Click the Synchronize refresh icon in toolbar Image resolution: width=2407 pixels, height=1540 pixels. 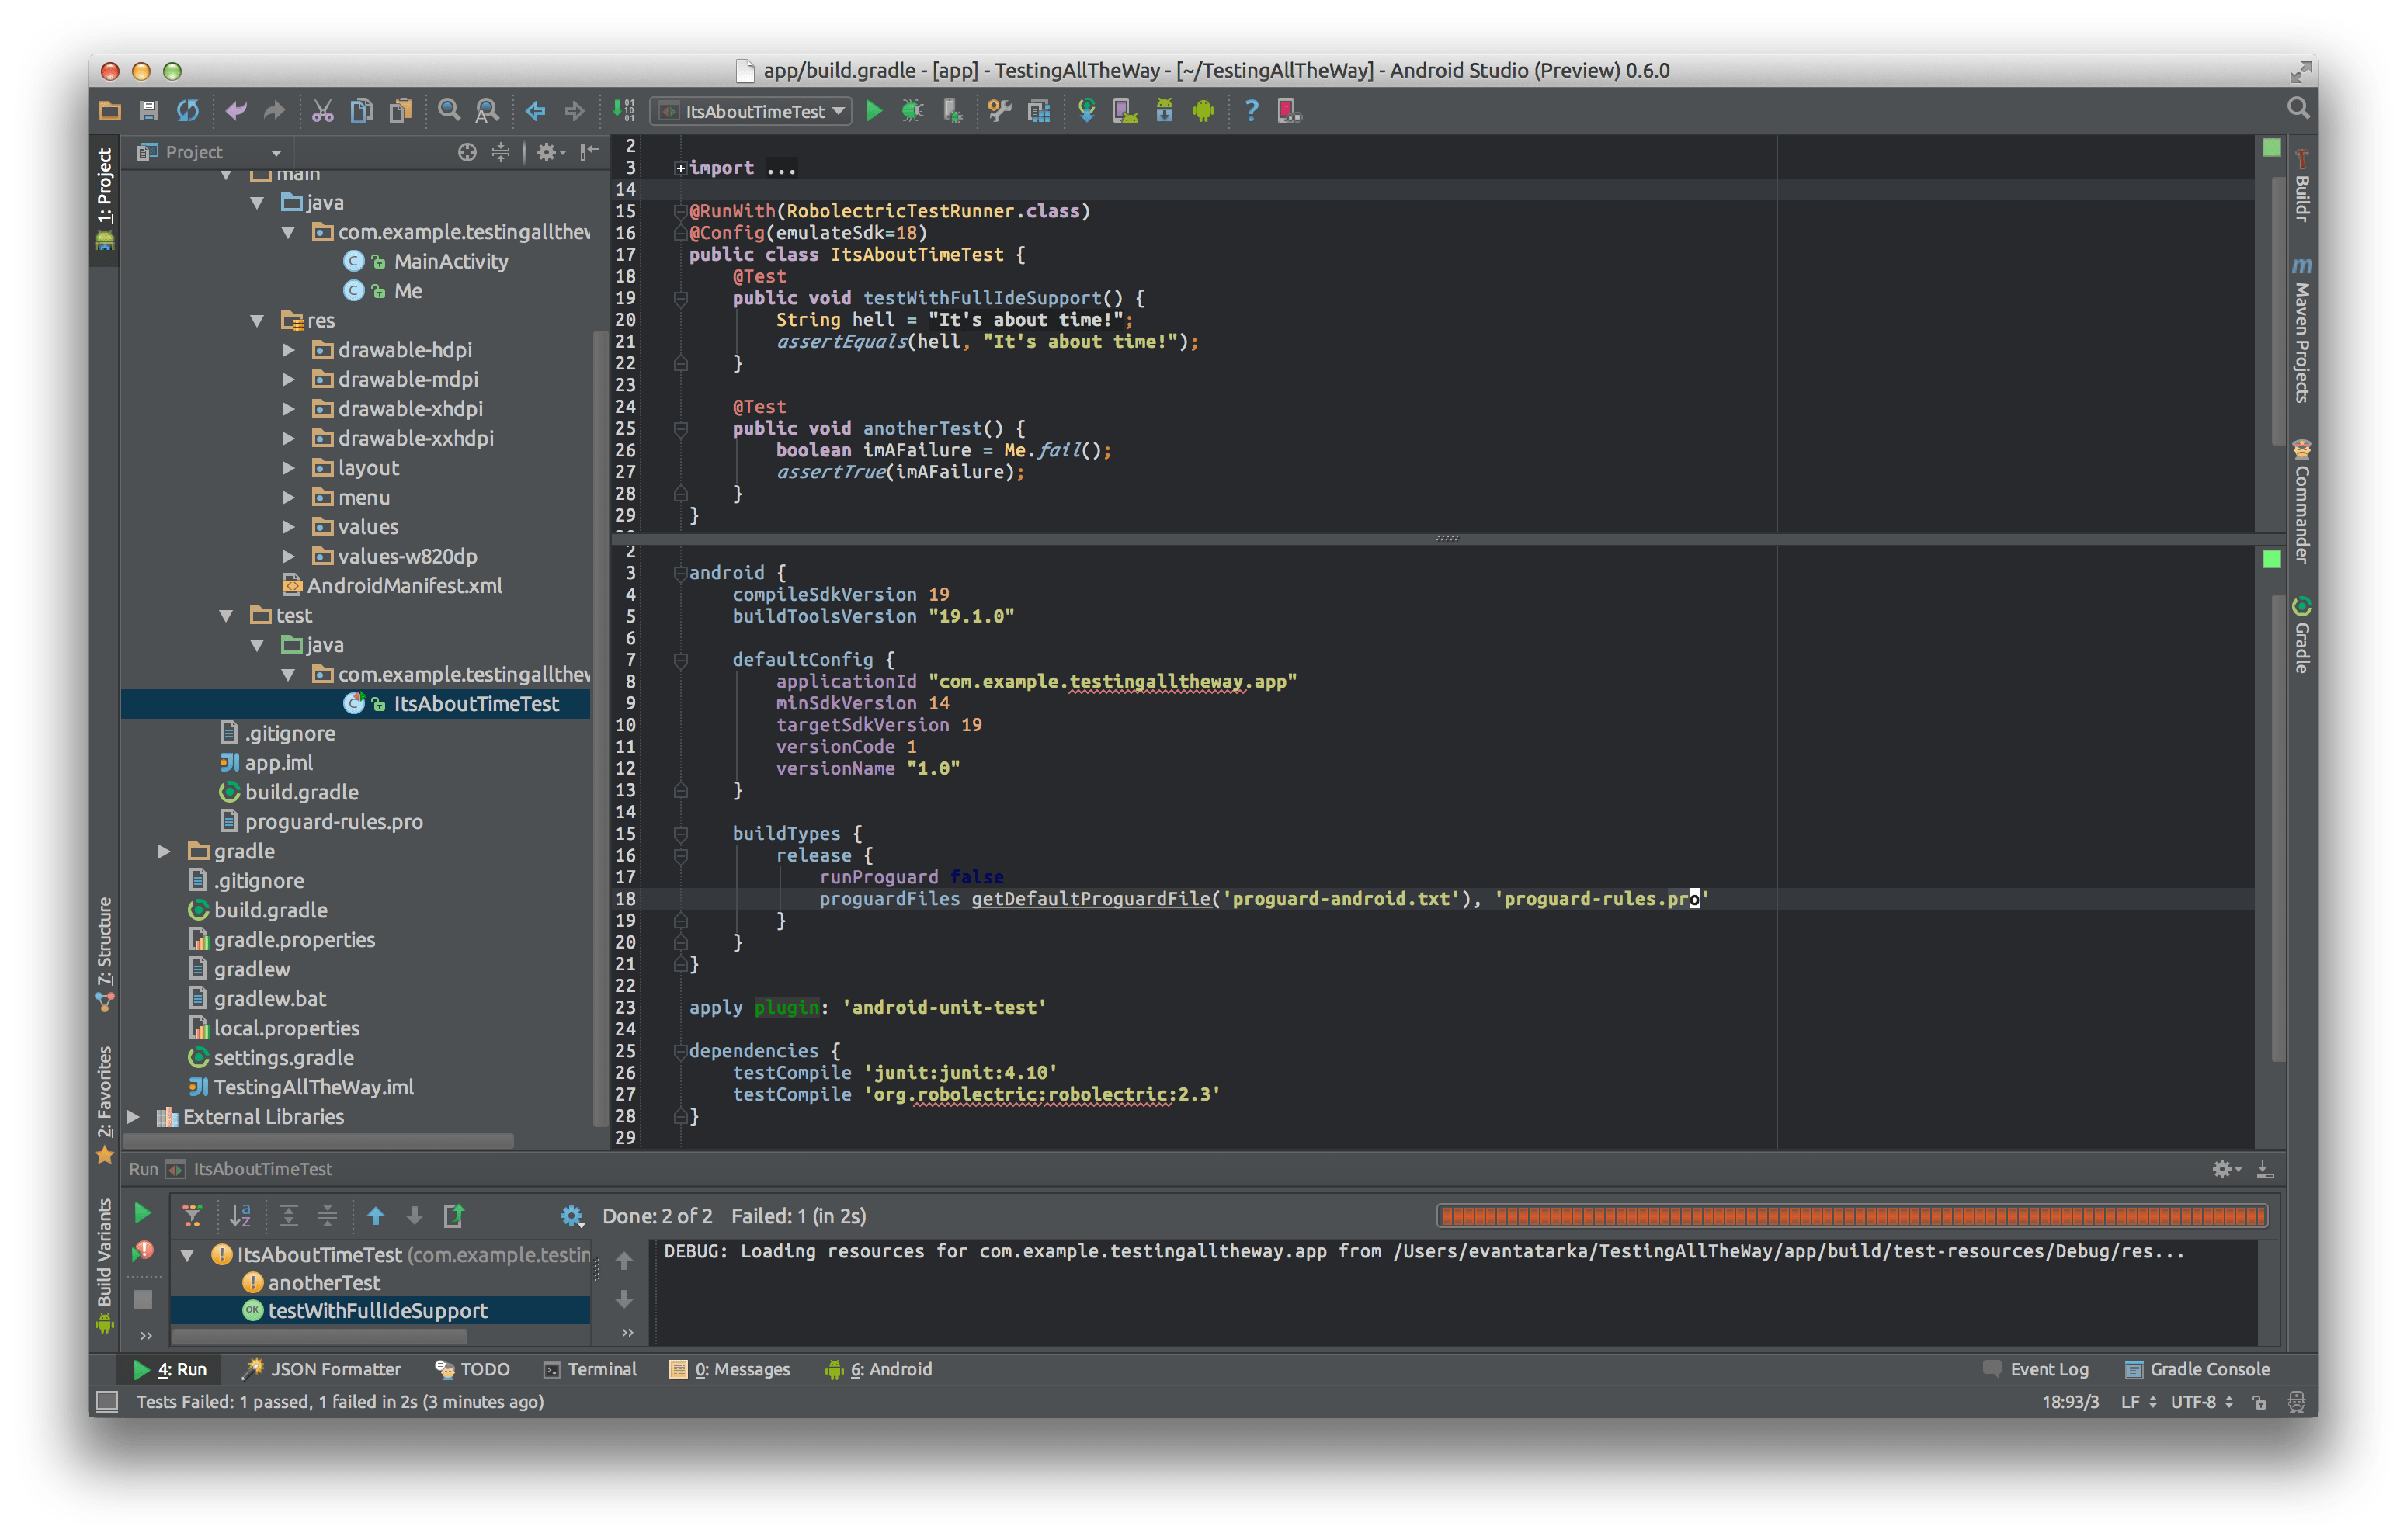(x=188, y=111)
